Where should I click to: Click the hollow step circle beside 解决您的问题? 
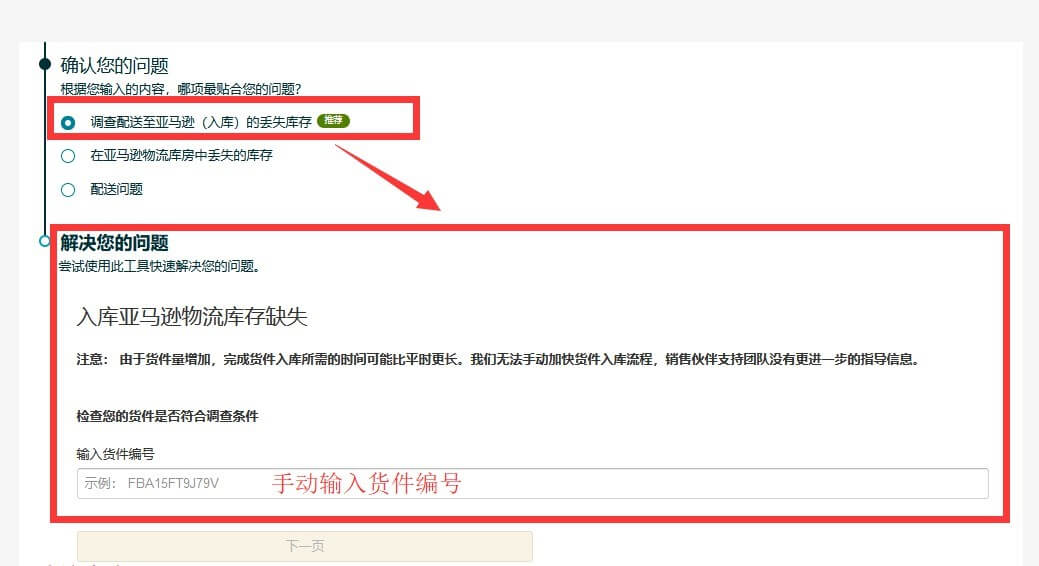click(x=44, y=241)
